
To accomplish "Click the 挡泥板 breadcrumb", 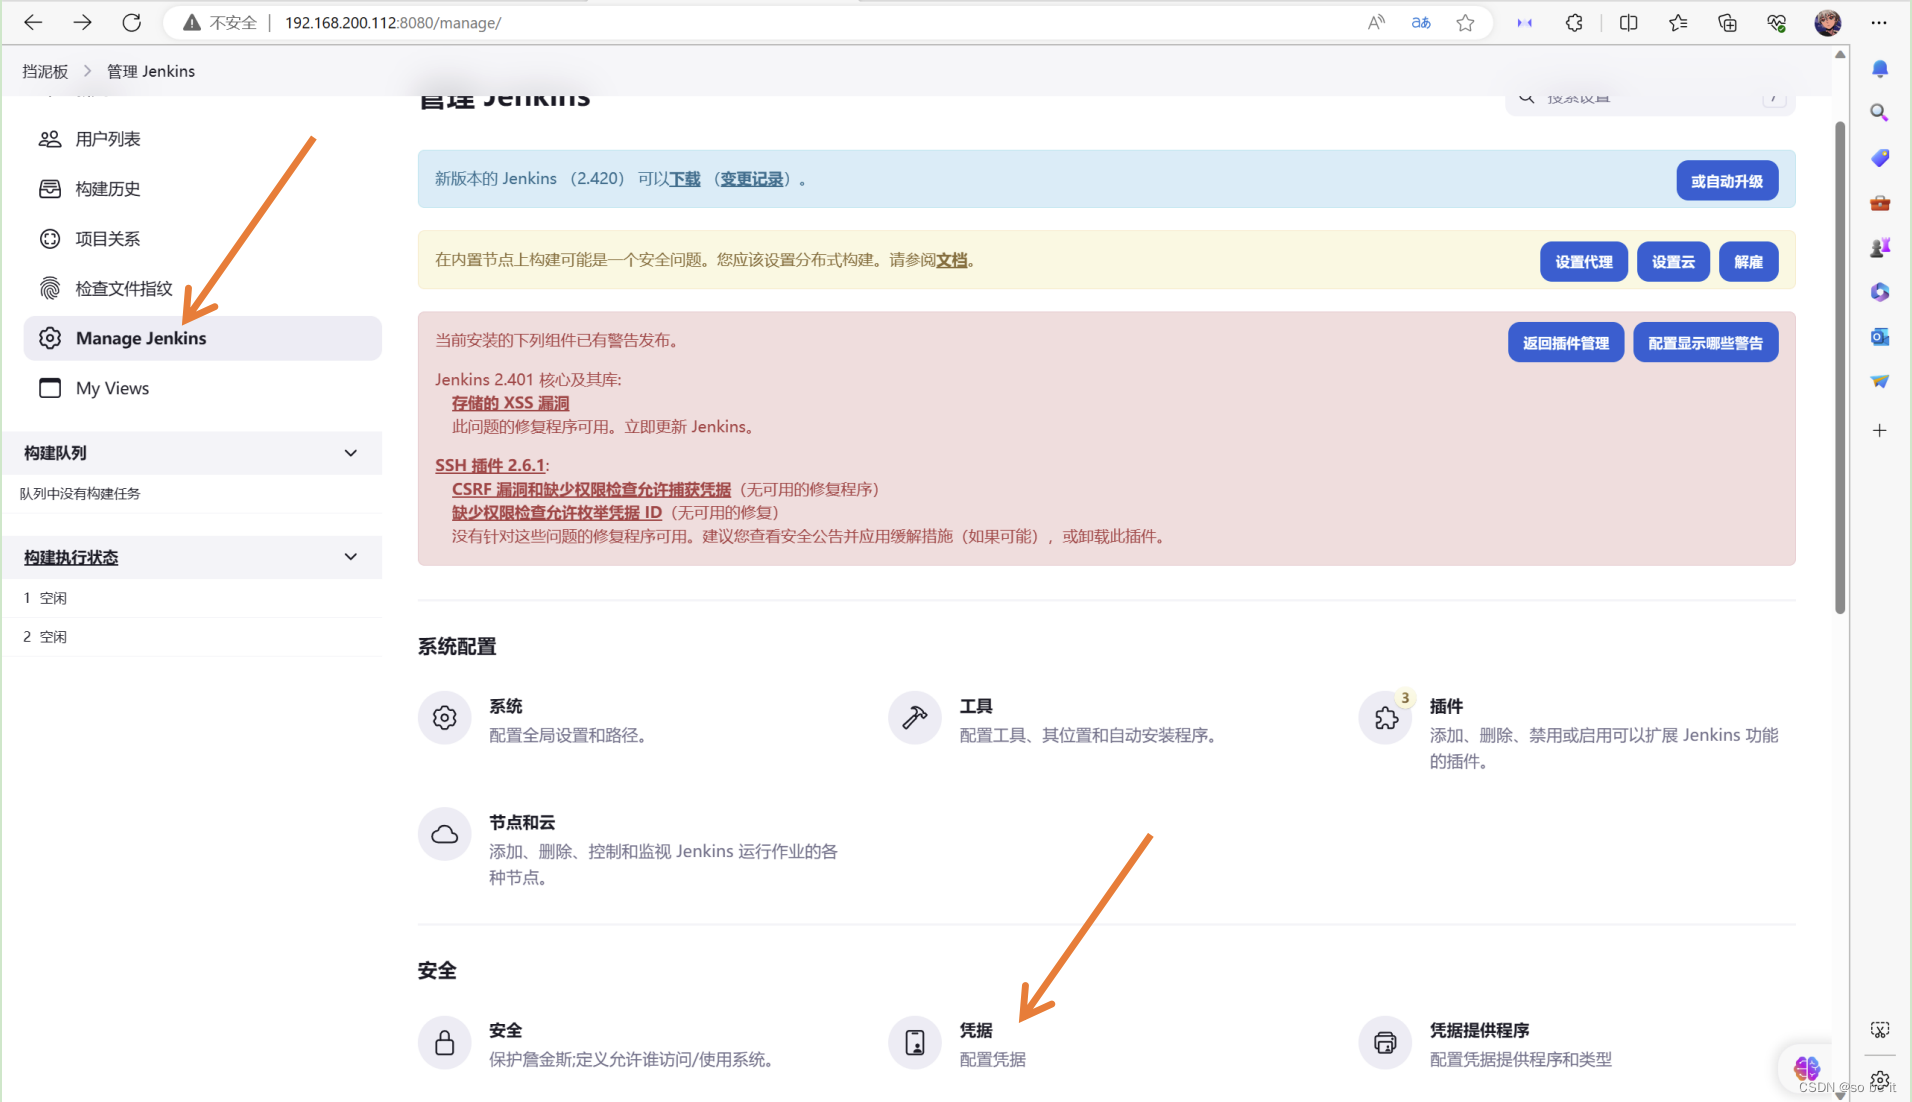I will (x=45, y=71).
